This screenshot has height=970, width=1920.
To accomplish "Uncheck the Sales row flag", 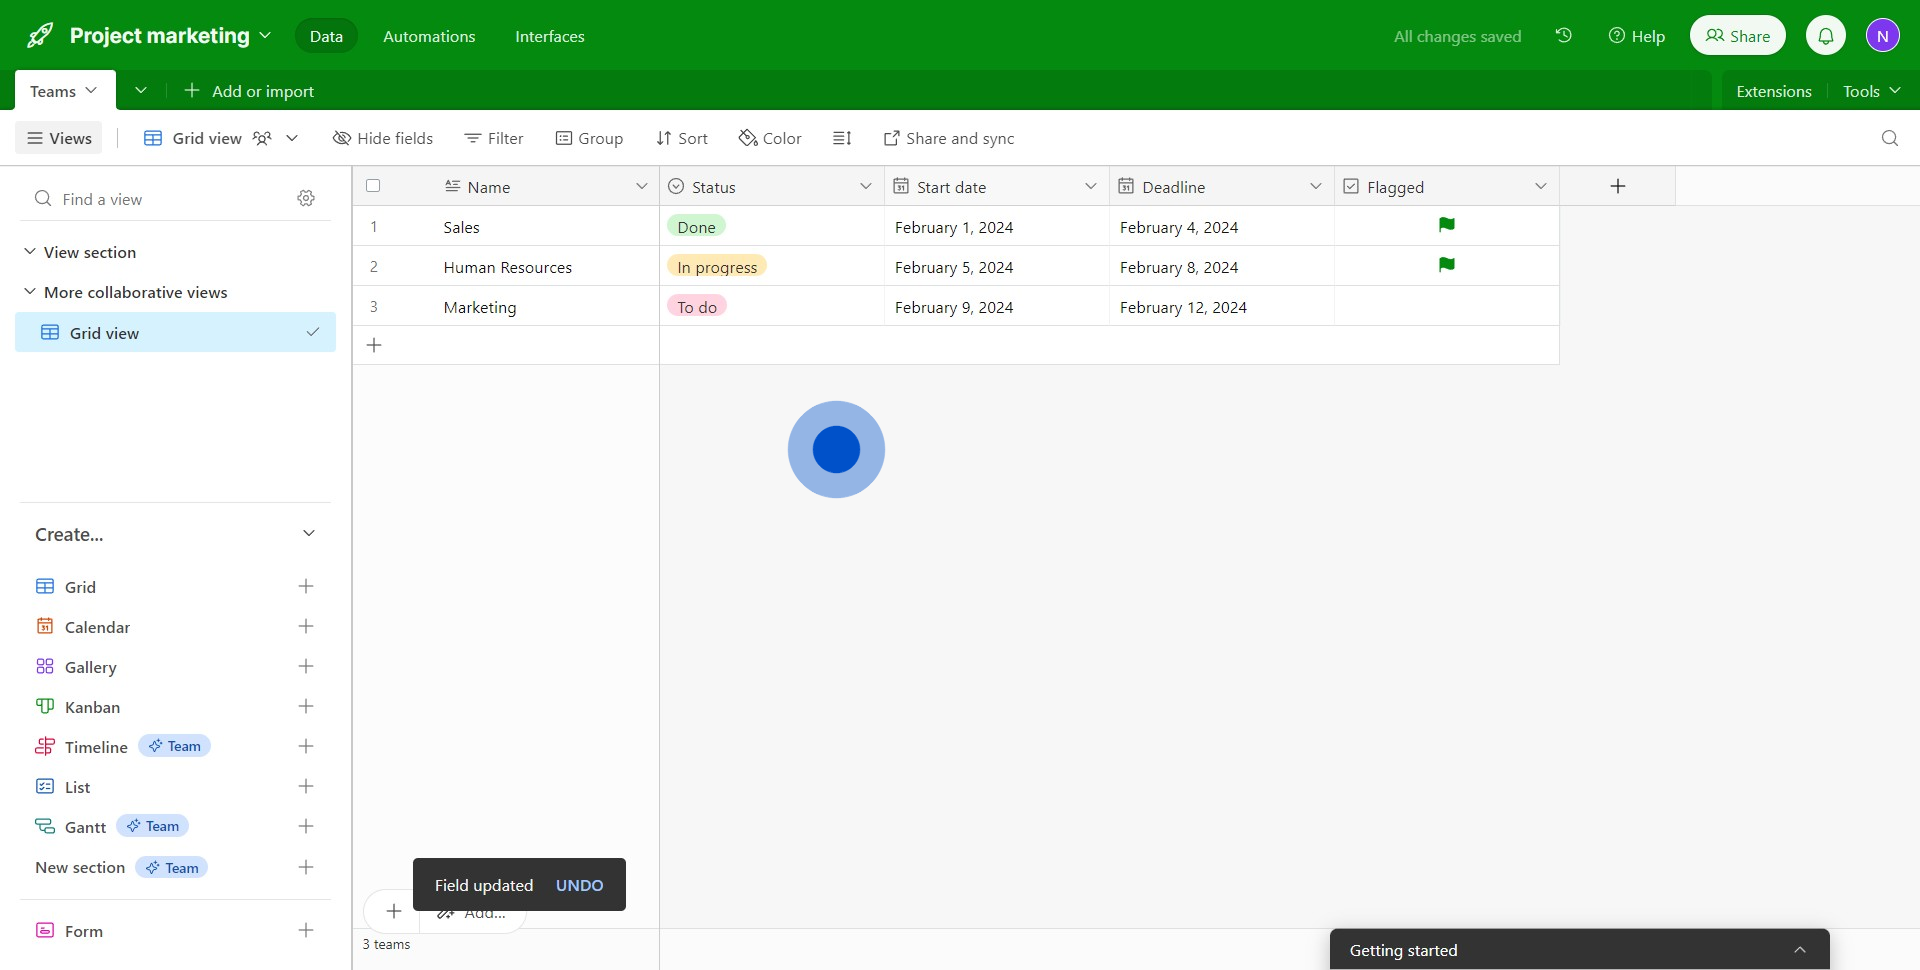I will tap(1446, 225).
